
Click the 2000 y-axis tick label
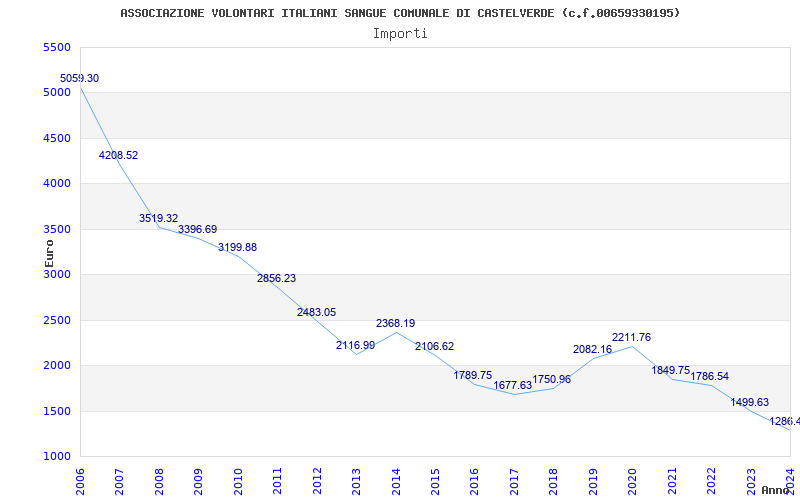tap(57, 366)
